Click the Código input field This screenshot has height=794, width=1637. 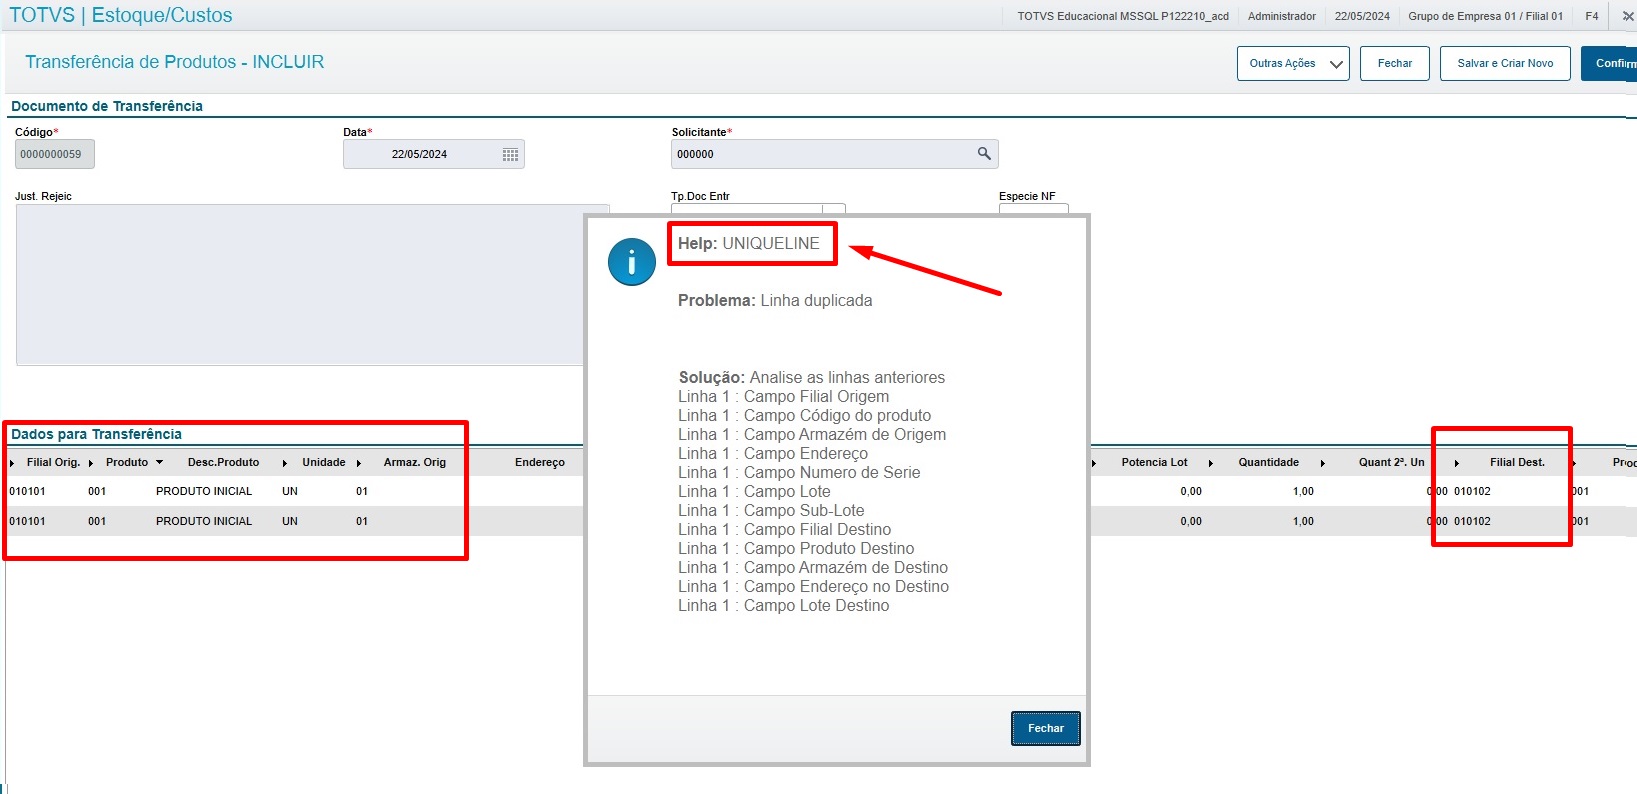(x=55, y=154)
